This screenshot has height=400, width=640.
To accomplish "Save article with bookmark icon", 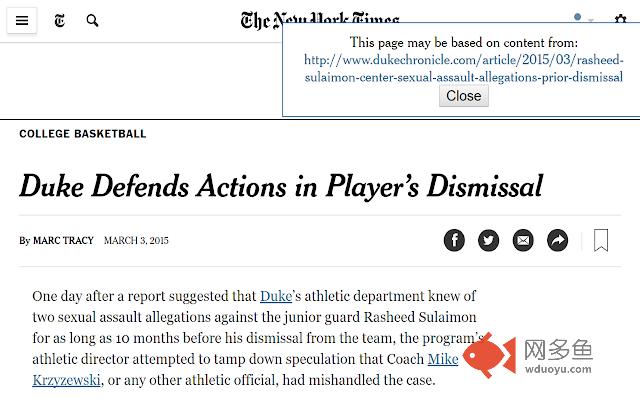I will click(601, 240).
